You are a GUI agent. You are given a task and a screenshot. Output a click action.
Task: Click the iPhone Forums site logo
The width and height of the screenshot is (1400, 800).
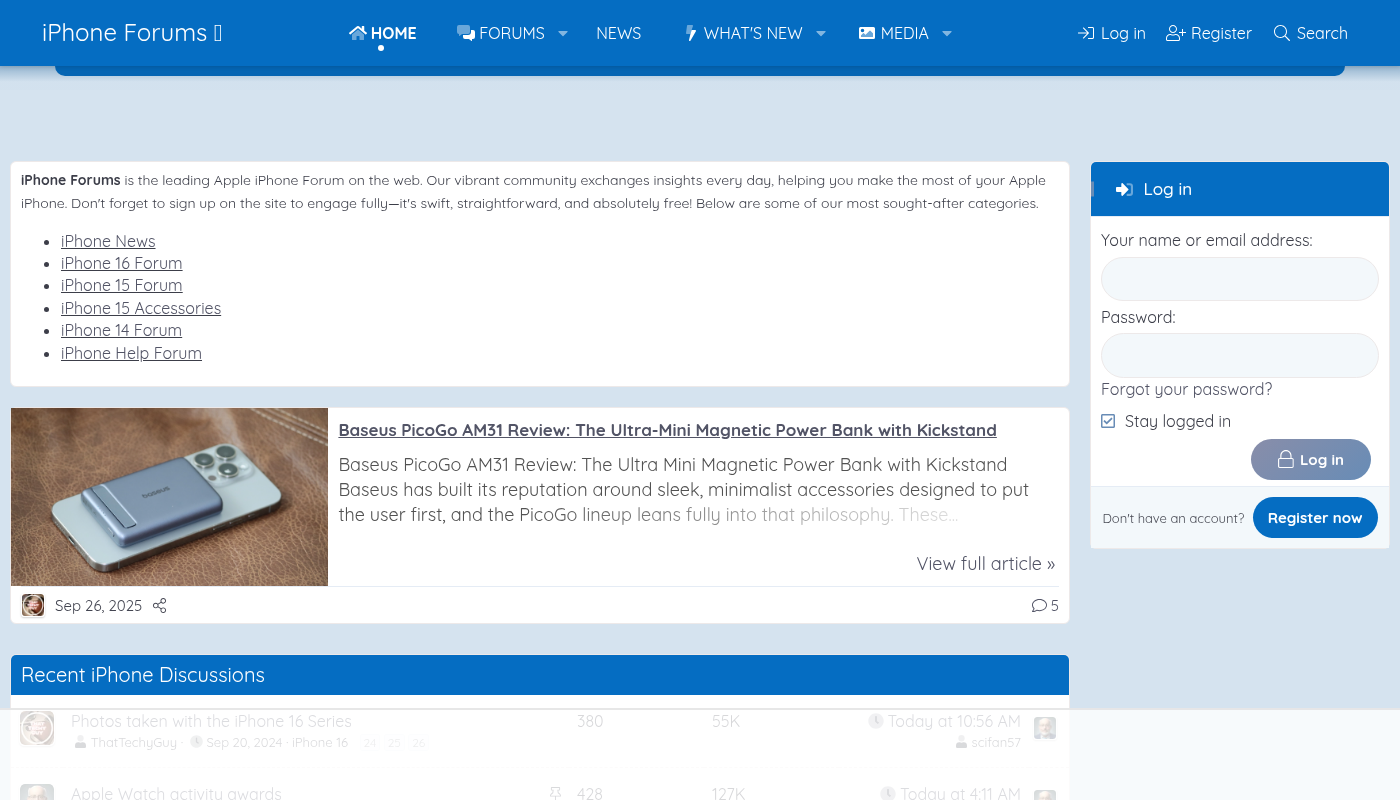131,33
